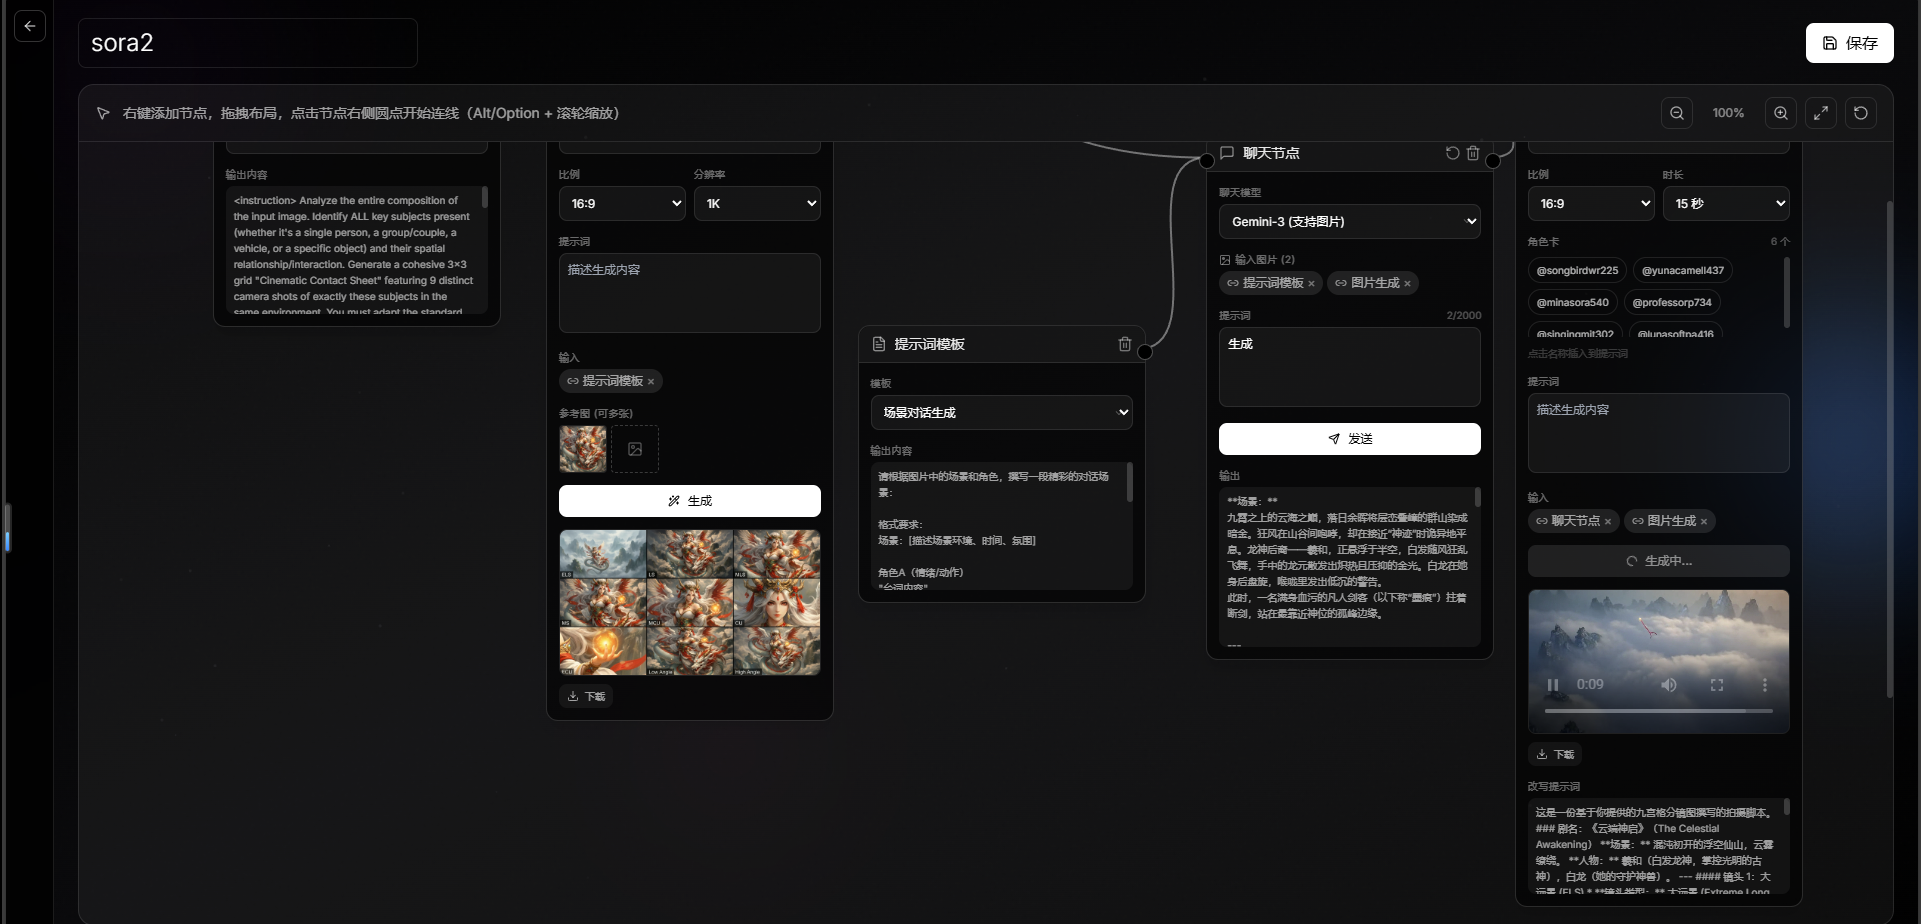Screen dimensions: 1921x924
Task: Click the zoom out magnifier icon
Action: (1677, 113)
